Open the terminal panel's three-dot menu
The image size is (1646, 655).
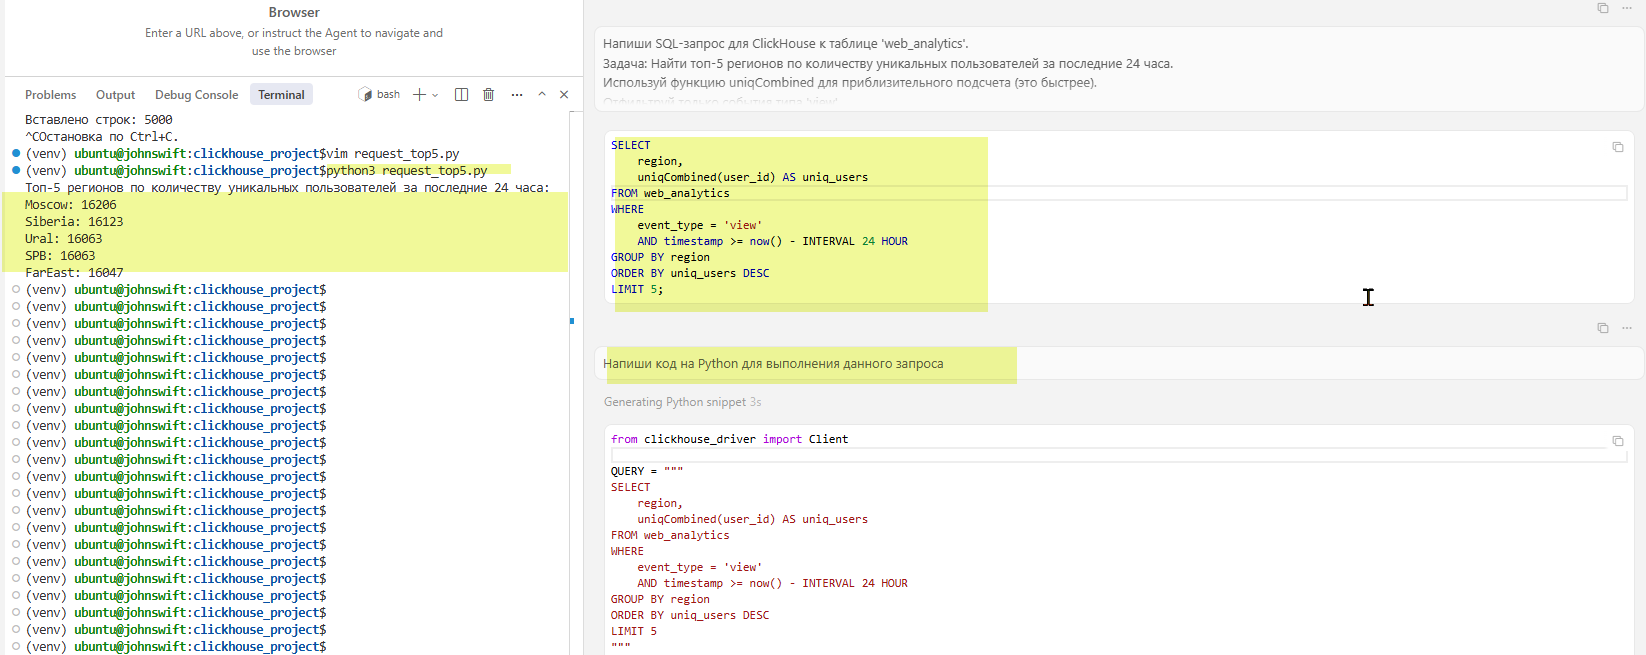click(516, 95)
